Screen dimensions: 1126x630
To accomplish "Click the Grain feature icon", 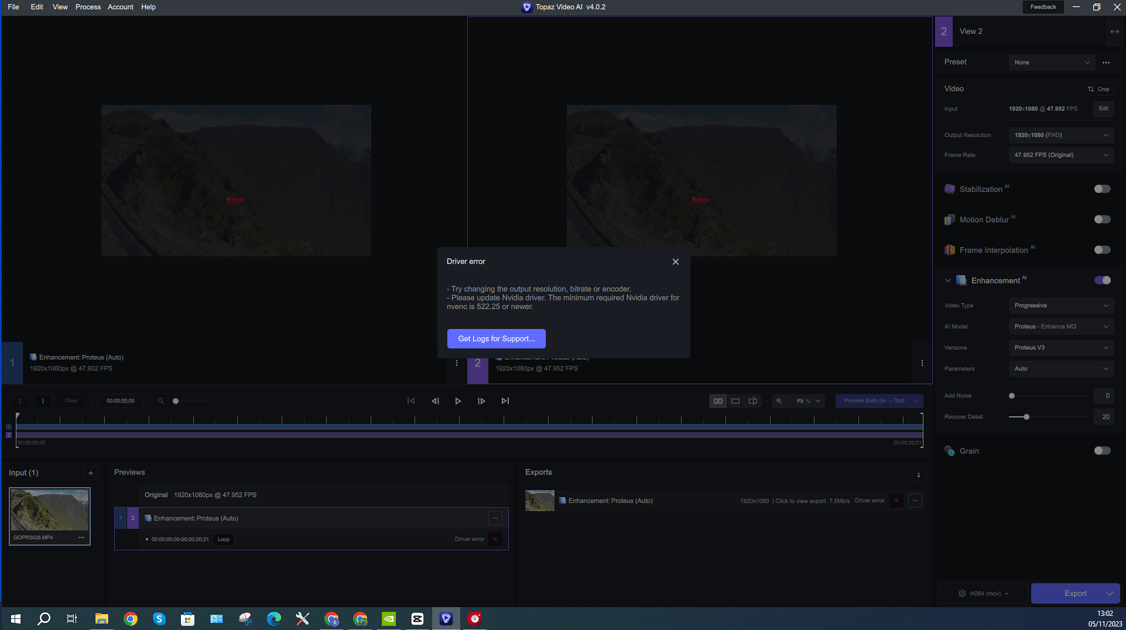I will click(x=949, y=450).
